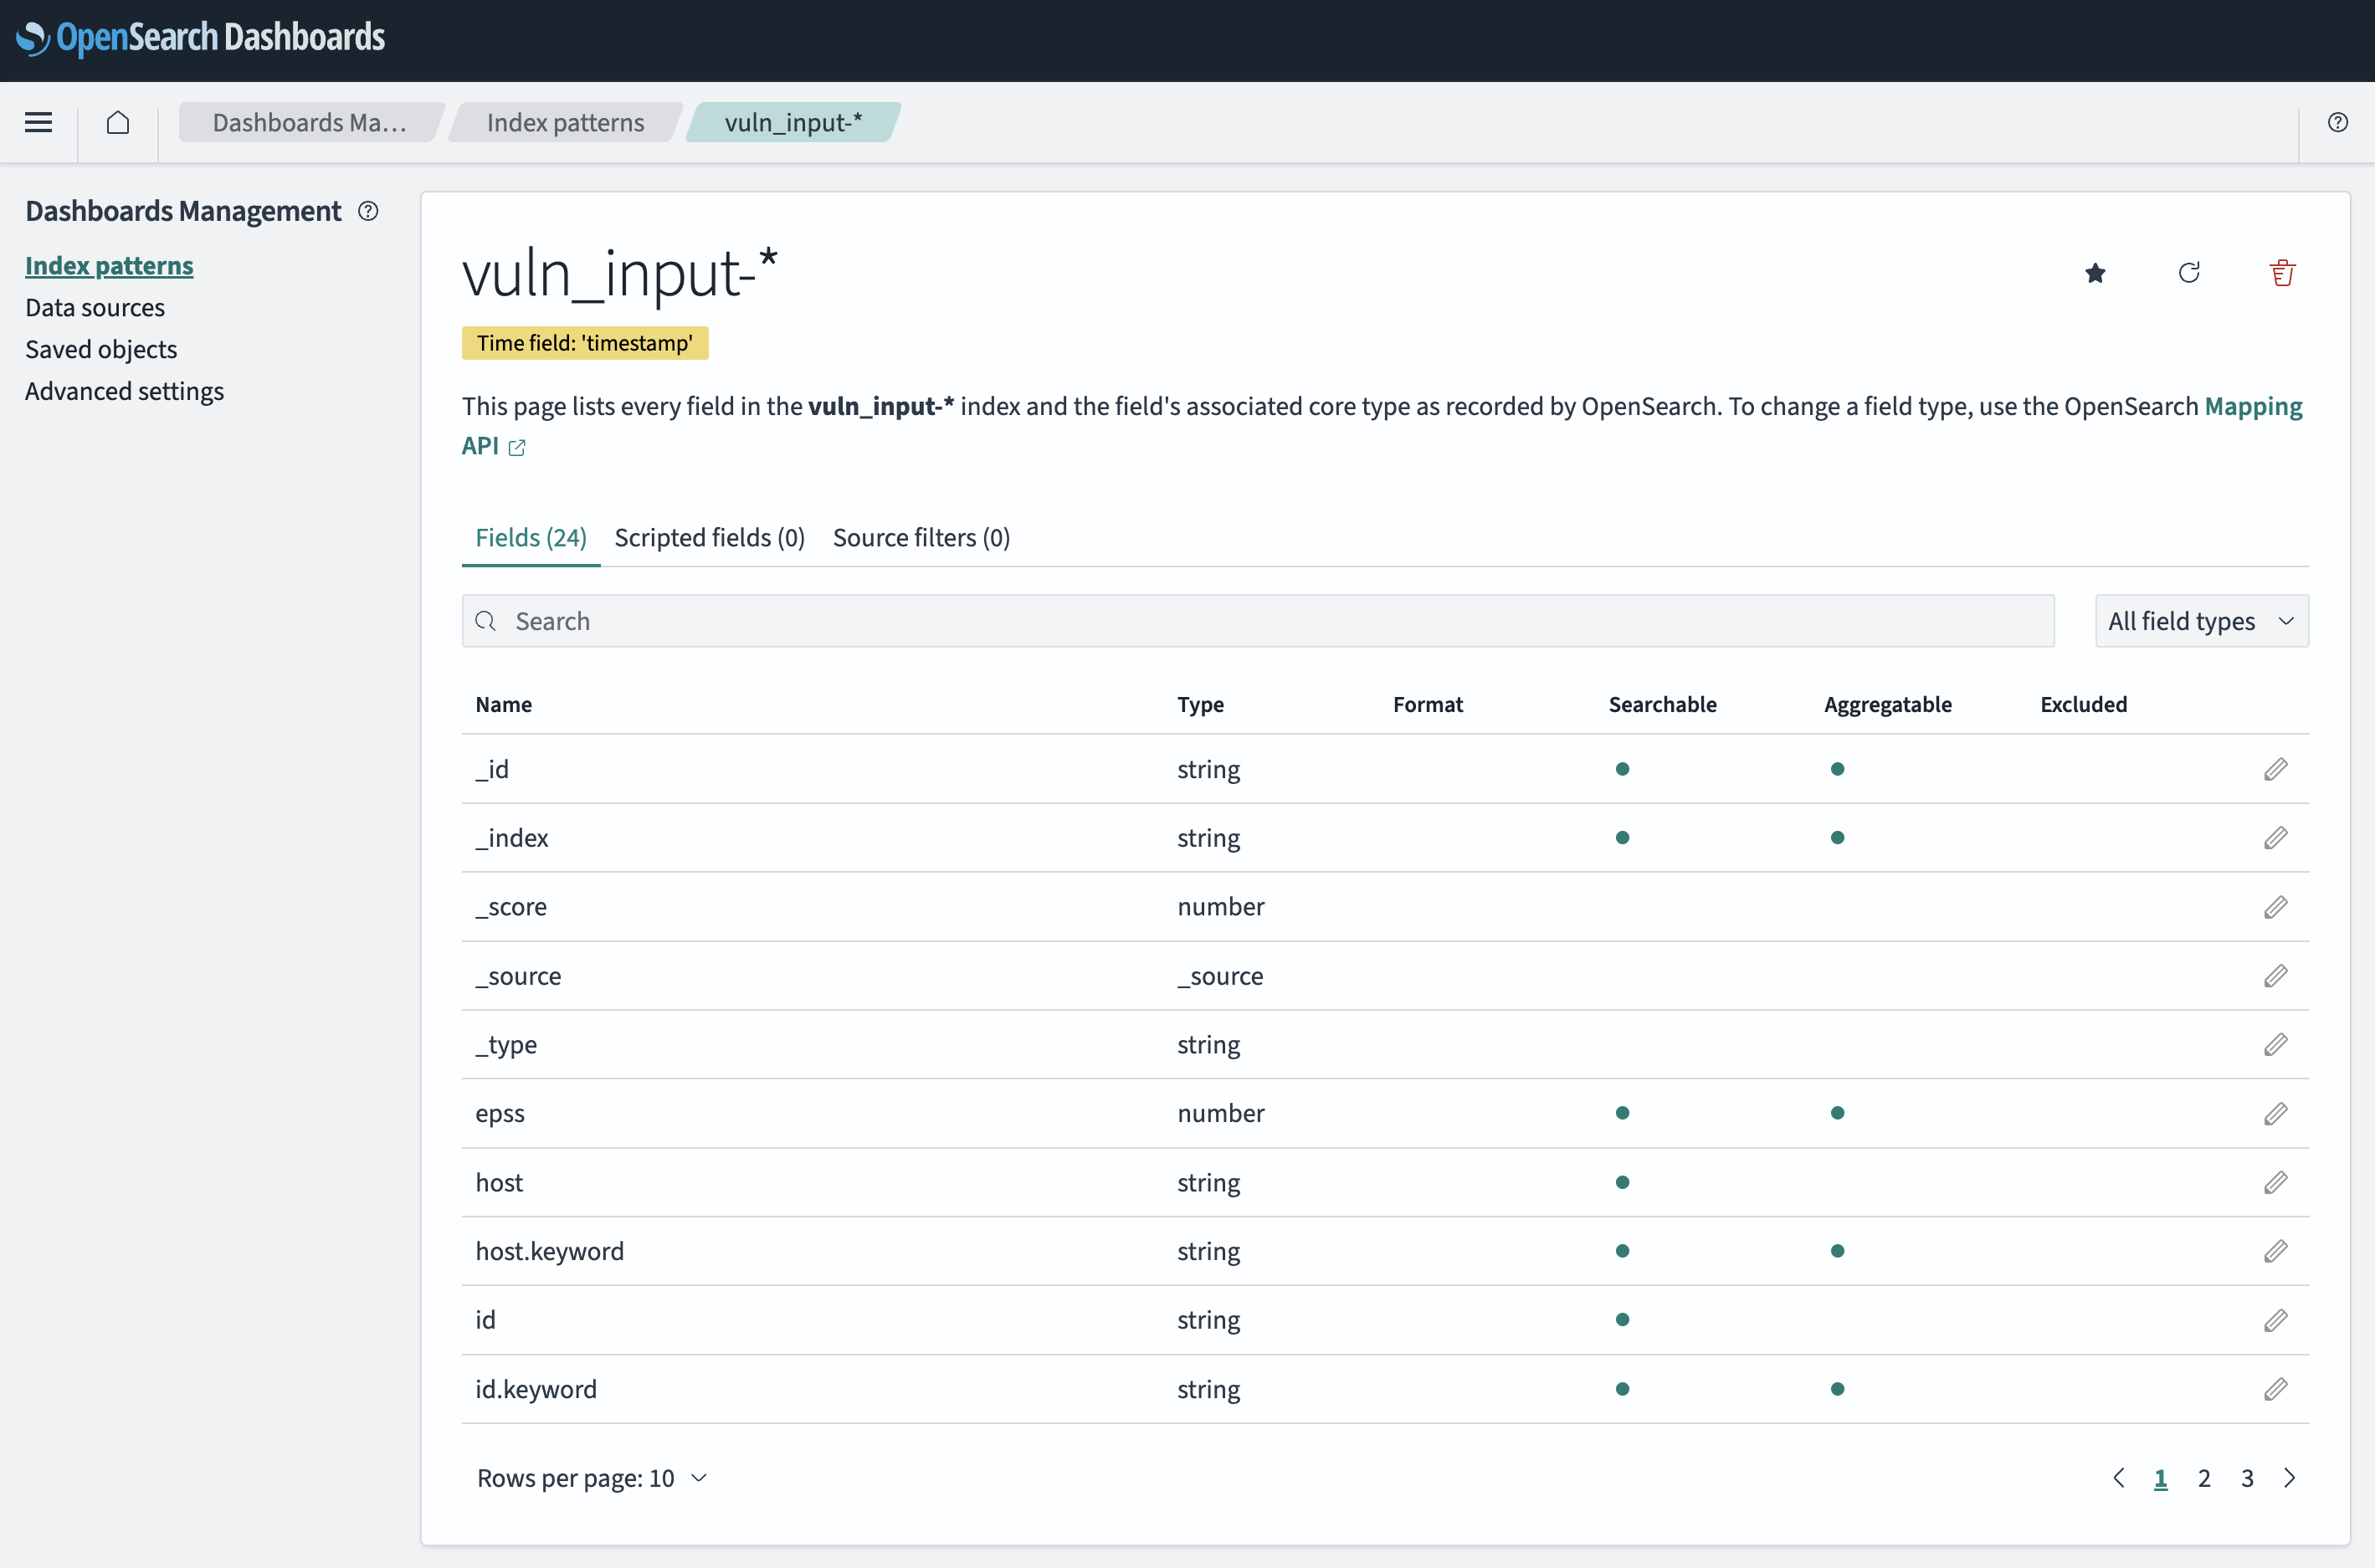This screenshot has height=1568, width=2375.
Task: Edit the epss field pencil icon
Action: [x=2275, y=1113]
